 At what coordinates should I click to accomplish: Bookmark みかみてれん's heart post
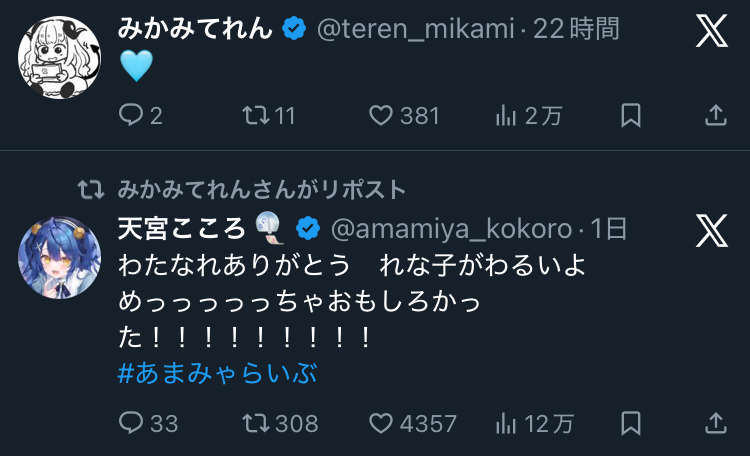(631, 116)
